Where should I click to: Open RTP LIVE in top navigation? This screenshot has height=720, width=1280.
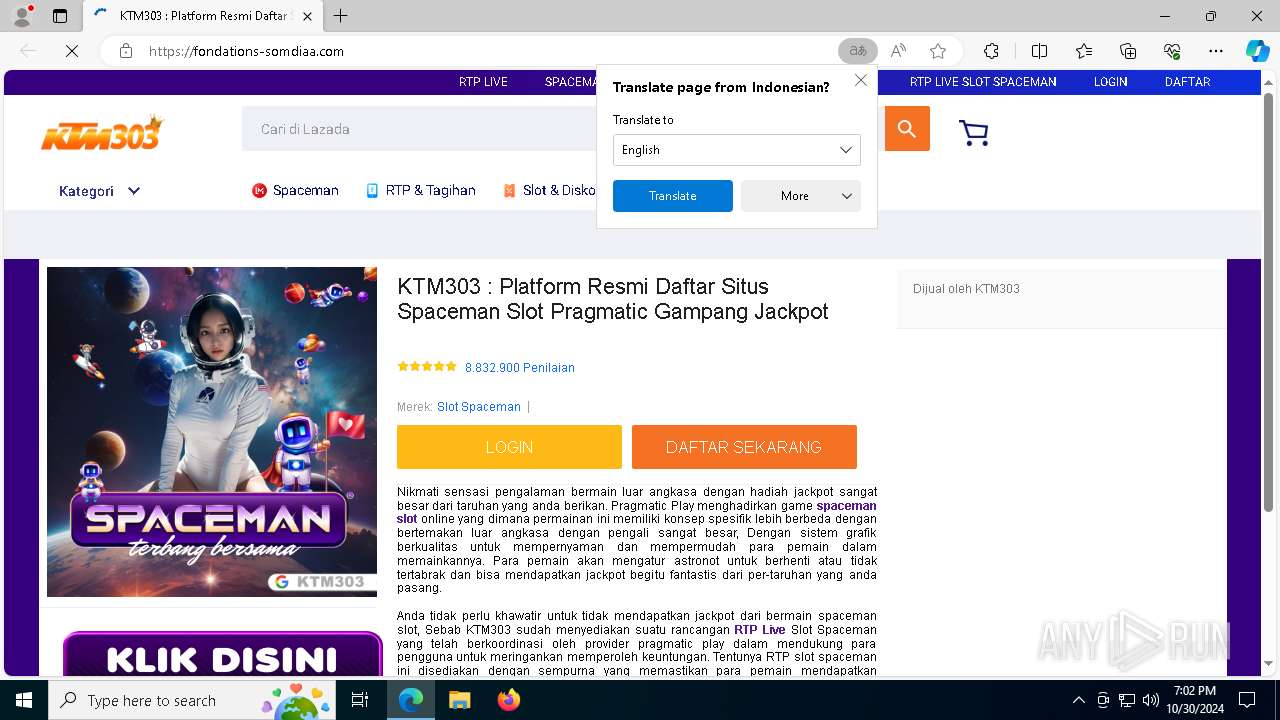click(483, 82)
